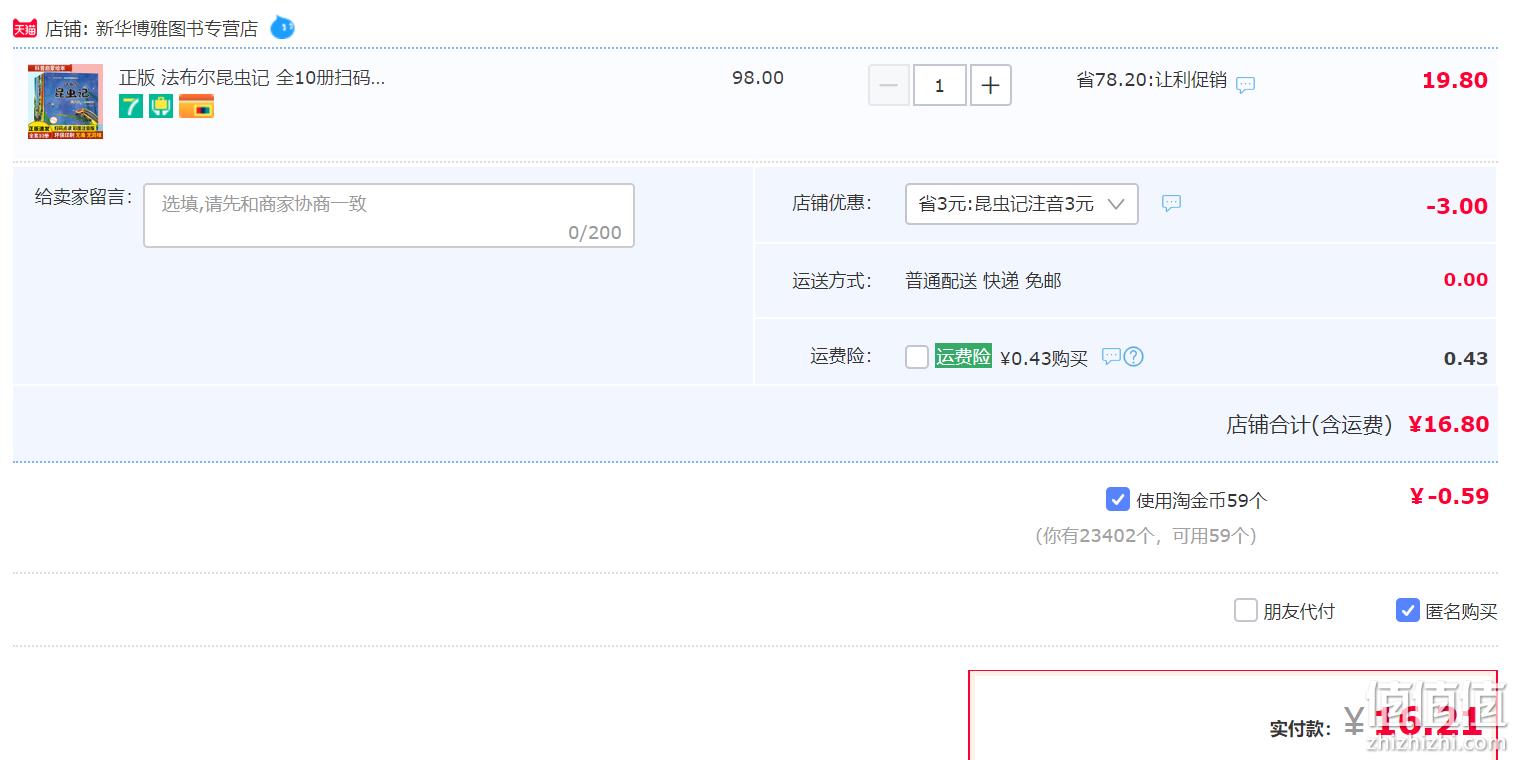Tick the 朋友代付 checkbox
1516x760 pixels.
[x=1245, y=610]
